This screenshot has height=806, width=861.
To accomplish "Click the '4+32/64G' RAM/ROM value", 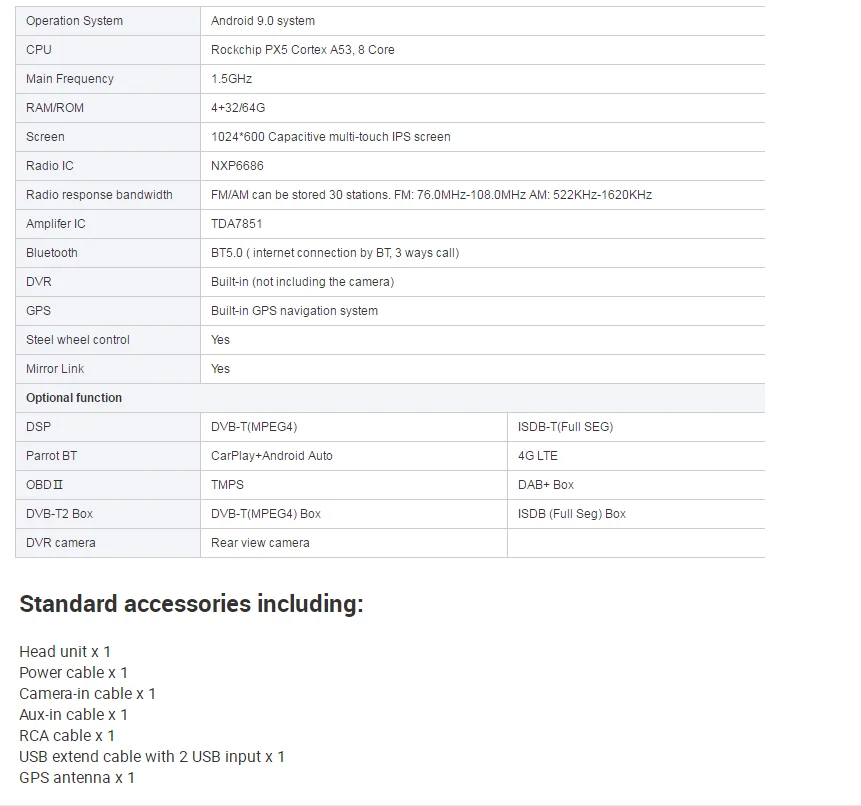I will (x=238, y=108).
